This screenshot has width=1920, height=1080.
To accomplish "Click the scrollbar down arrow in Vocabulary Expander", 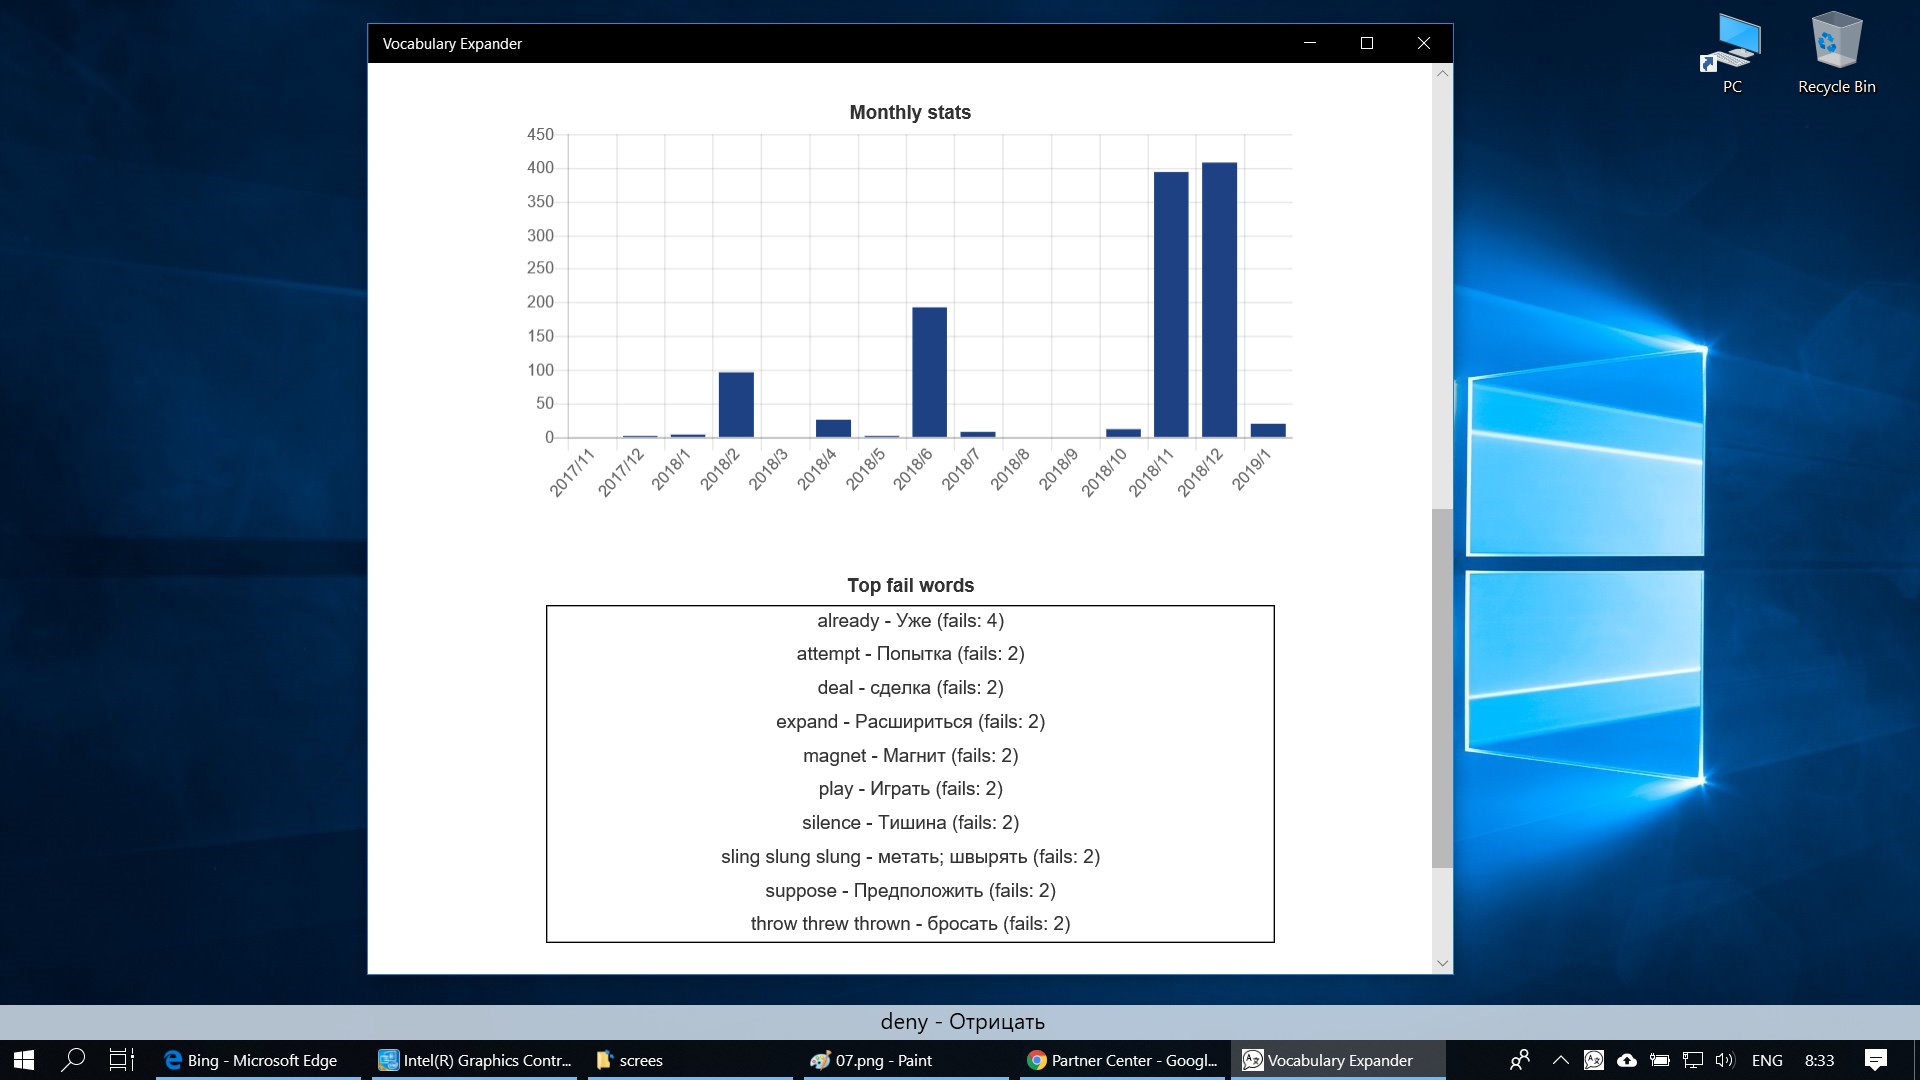I will pyautogui.click(x=1442, y=963).
